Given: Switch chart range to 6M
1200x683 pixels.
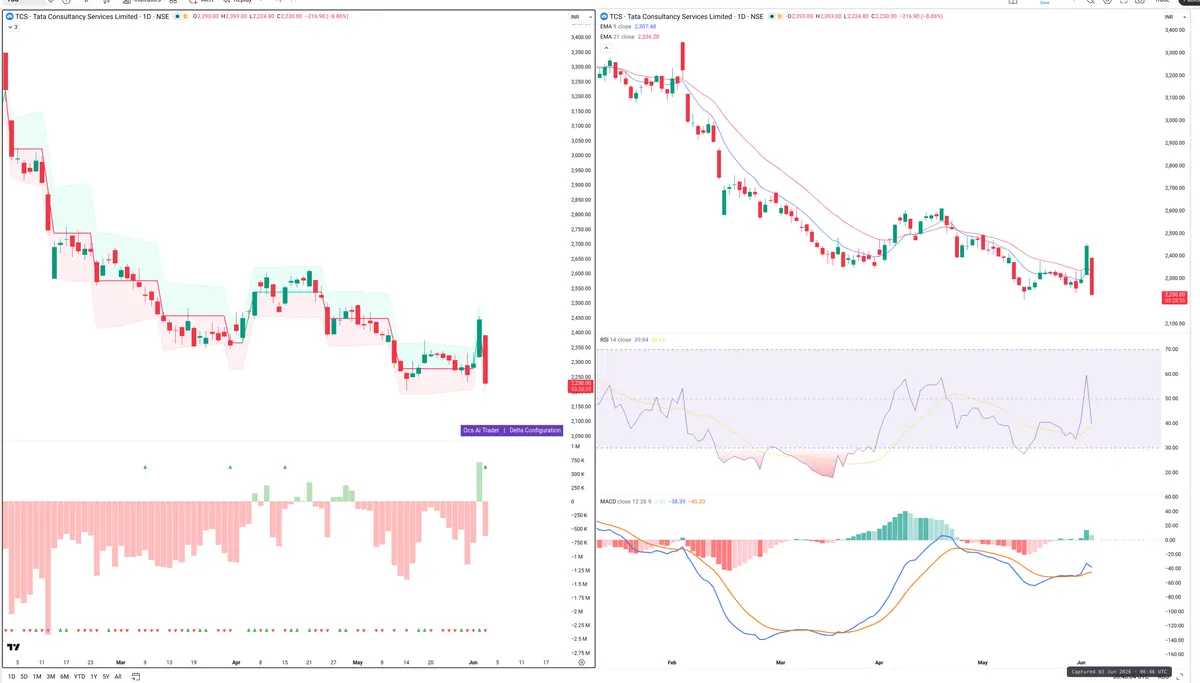Looking at the screenshot, I should [x=65, y=677].
